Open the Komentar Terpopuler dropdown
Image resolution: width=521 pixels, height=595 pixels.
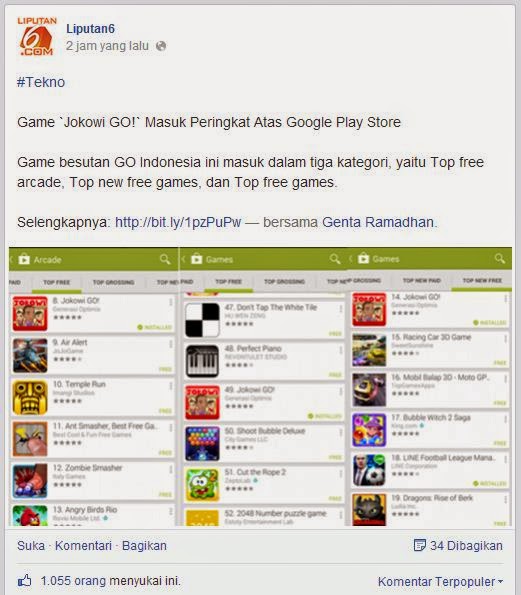[x=440, y=581]
